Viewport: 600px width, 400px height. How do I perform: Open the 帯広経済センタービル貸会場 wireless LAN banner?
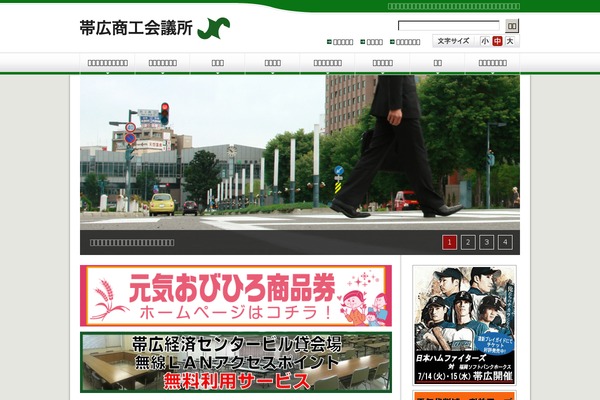(236, 362)
